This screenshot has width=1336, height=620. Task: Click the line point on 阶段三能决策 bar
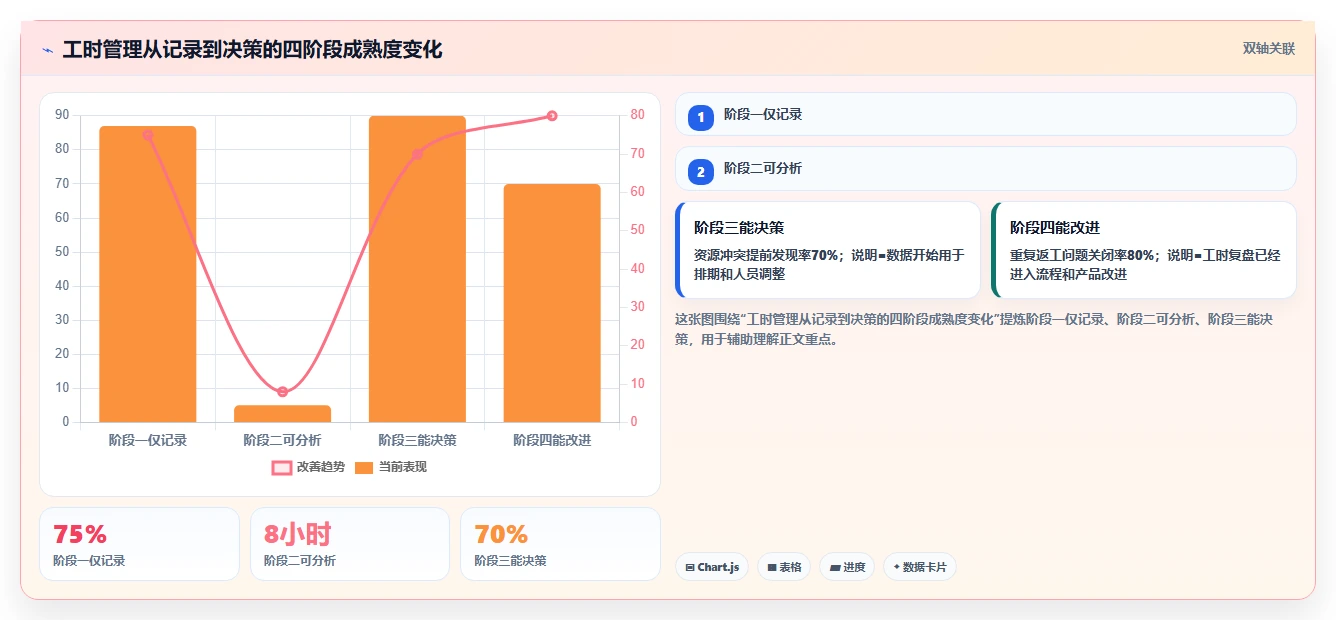click(x=417, y=154)
